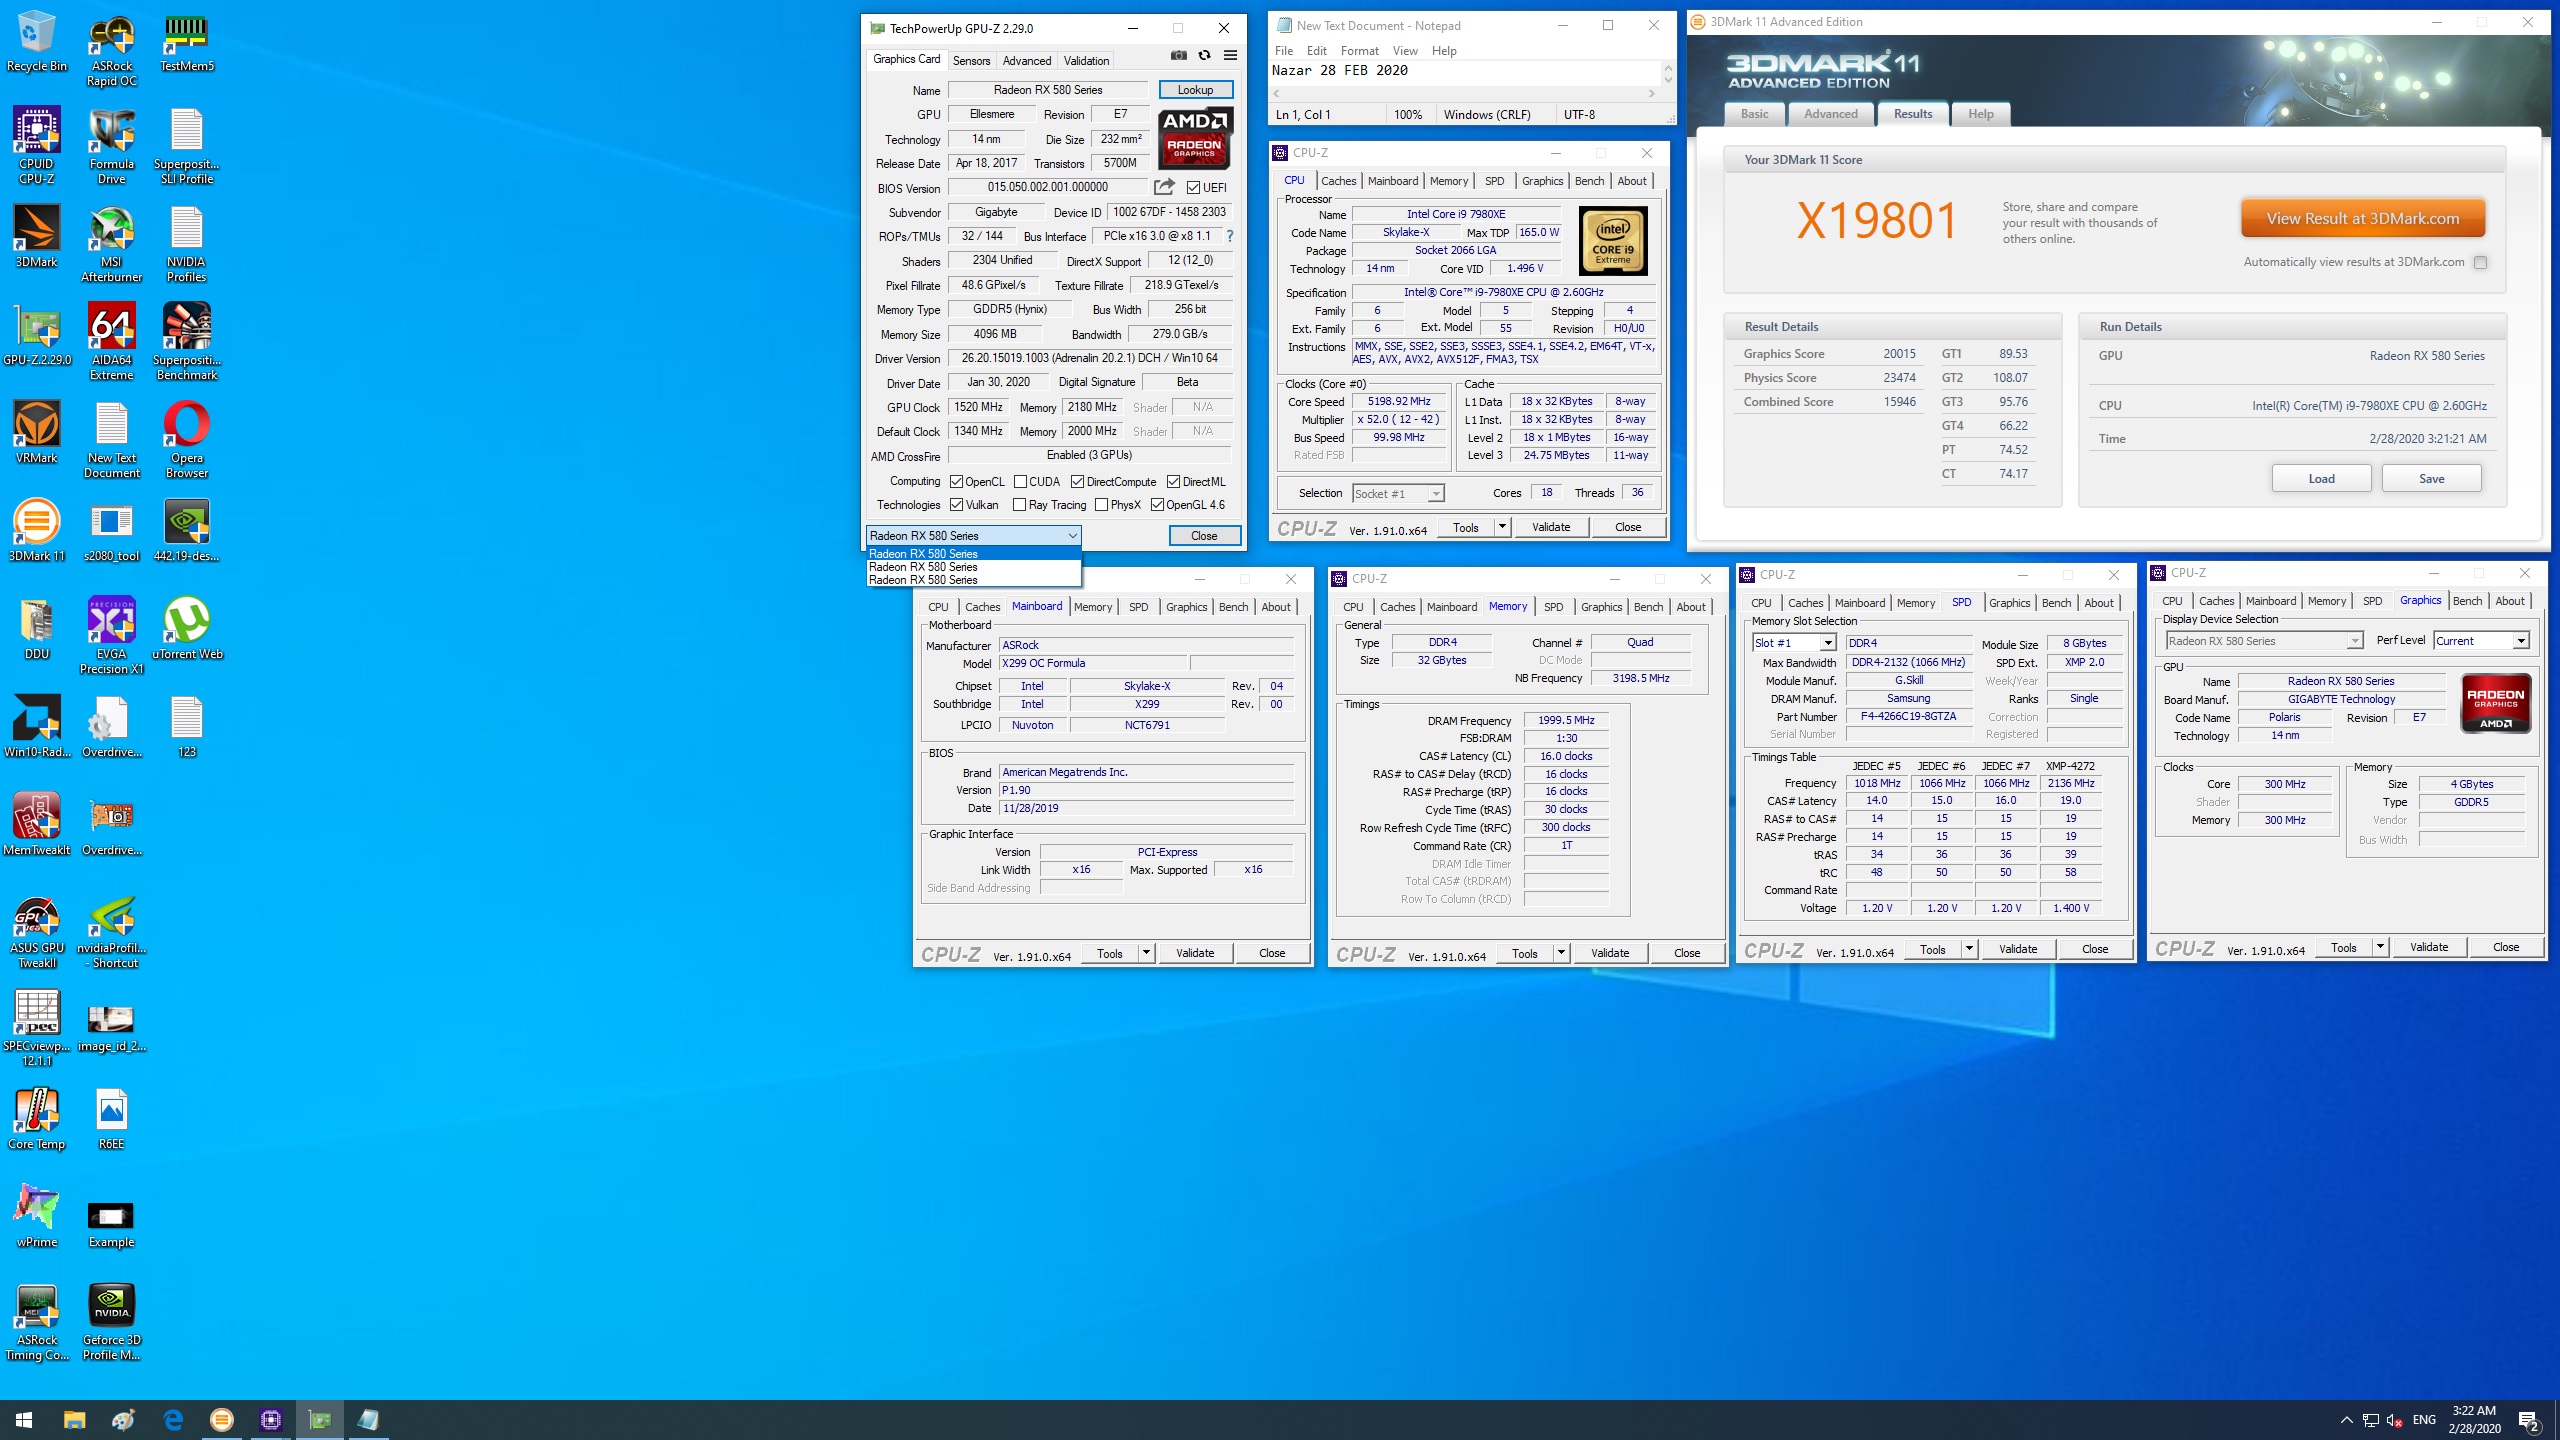Open Caches tab in CPU-Z CPU window
The image size is (2560, 1440).
(1338, 181)
